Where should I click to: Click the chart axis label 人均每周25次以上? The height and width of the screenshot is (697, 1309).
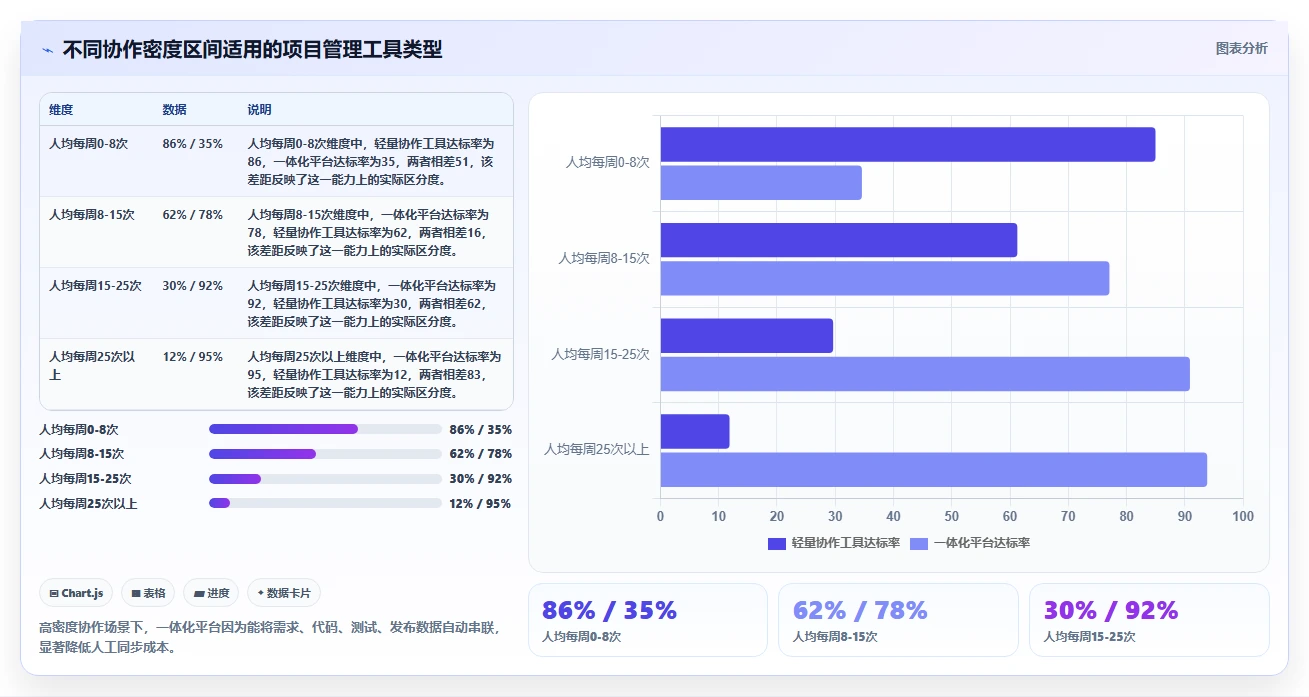point(597,450)
